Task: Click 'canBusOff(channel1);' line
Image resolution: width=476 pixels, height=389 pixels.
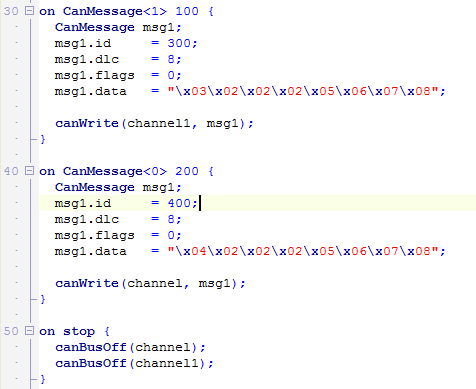Action: pyautogui.click(x=134, y=363)
